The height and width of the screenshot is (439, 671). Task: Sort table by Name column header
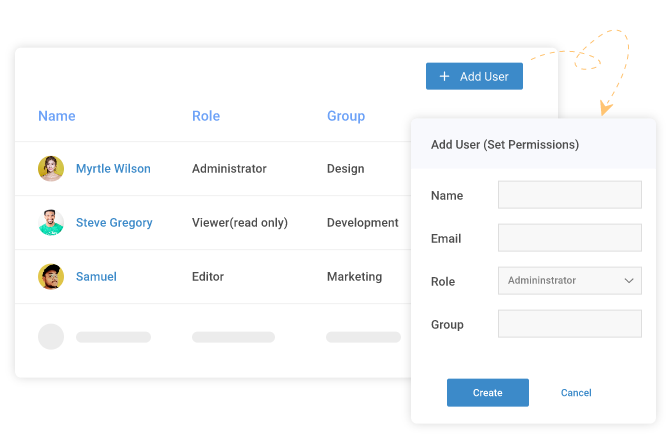click(57, 116)
